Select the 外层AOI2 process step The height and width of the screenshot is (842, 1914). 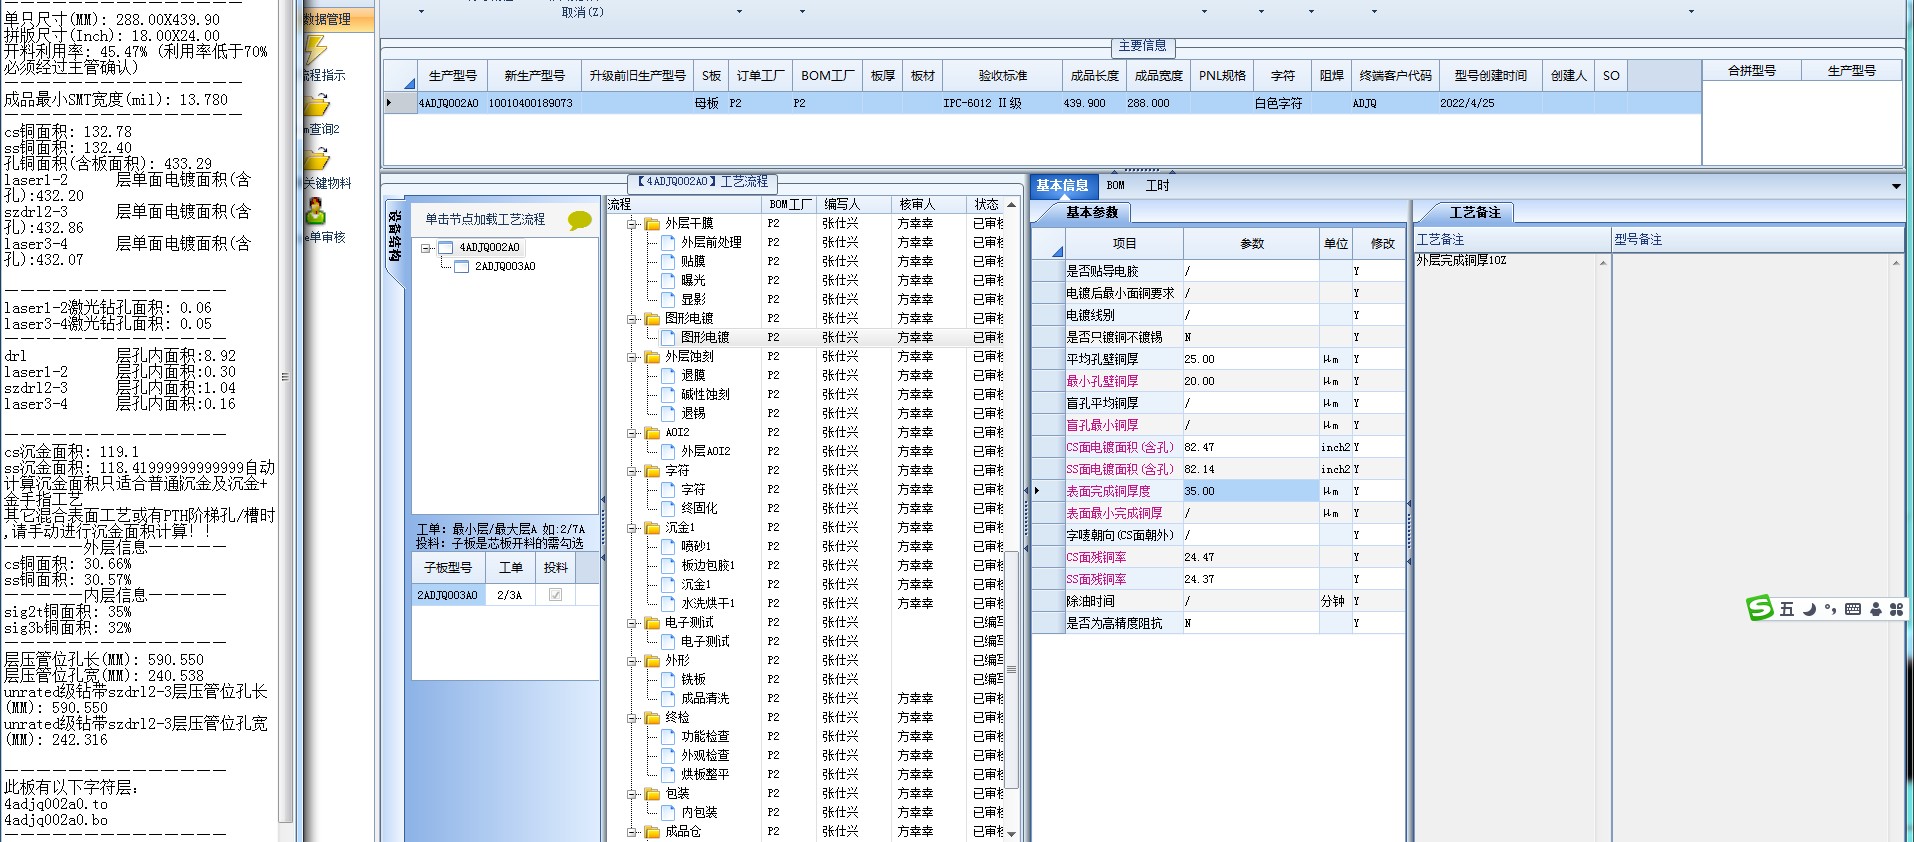point(705,452)
